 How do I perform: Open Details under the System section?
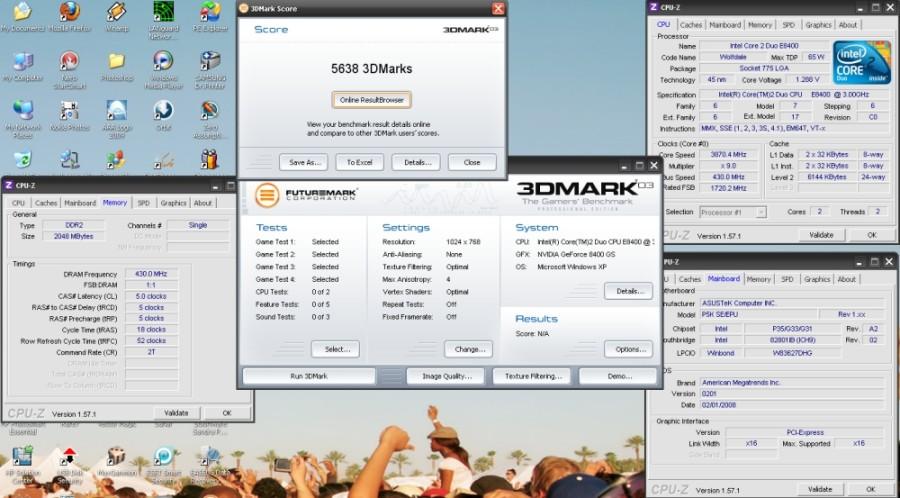pyautogui.click(x=628, y=291)
